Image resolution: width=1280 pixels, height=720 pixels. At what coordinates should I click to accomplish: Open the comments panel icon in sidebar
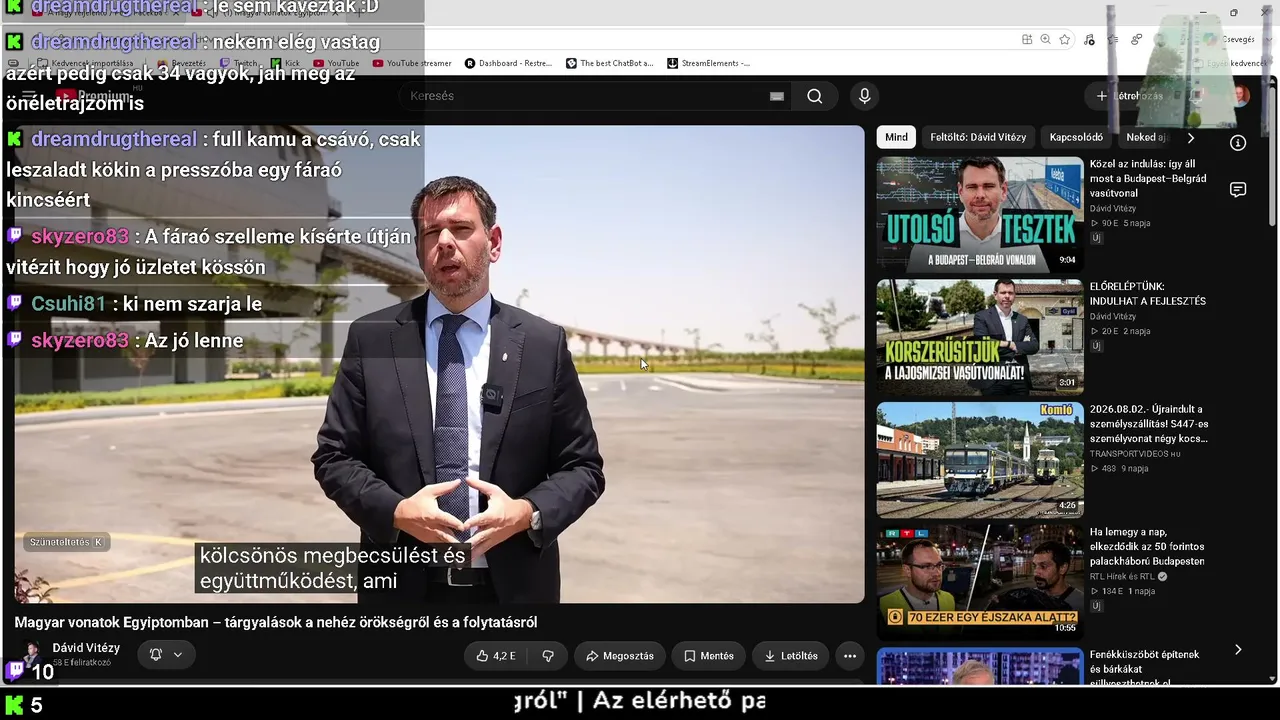tap(1238, 190)
